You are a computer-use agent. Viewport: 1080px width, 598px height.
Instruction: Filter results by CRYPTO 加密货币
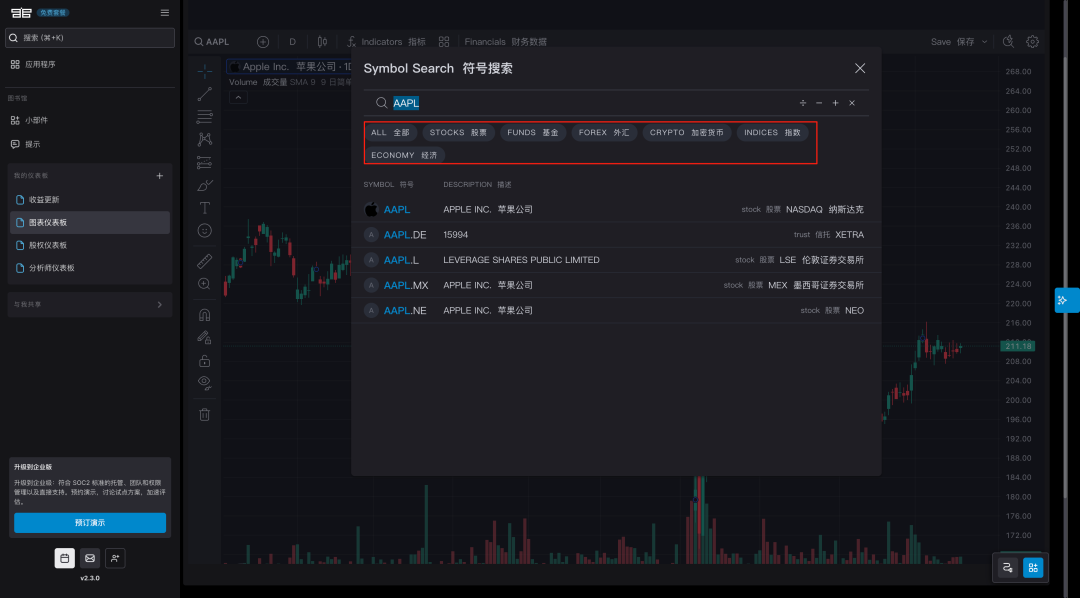click(687, 132)
